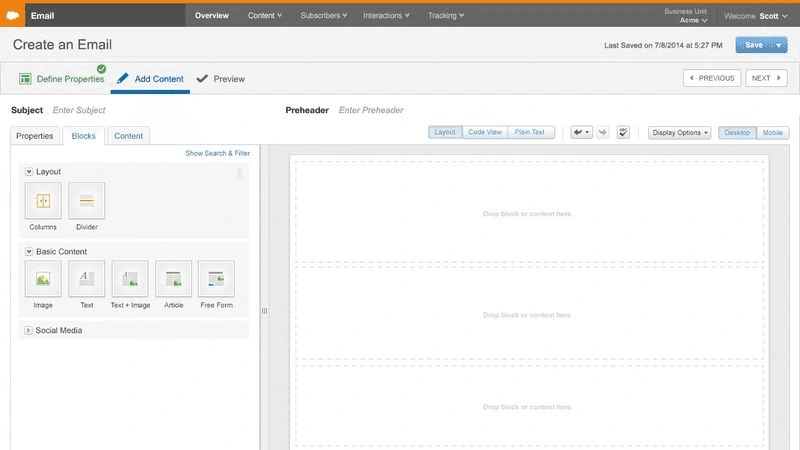This screenshot has height=450, width=800.
Task: Click the spell check icon
Action: tap(623, 133)
